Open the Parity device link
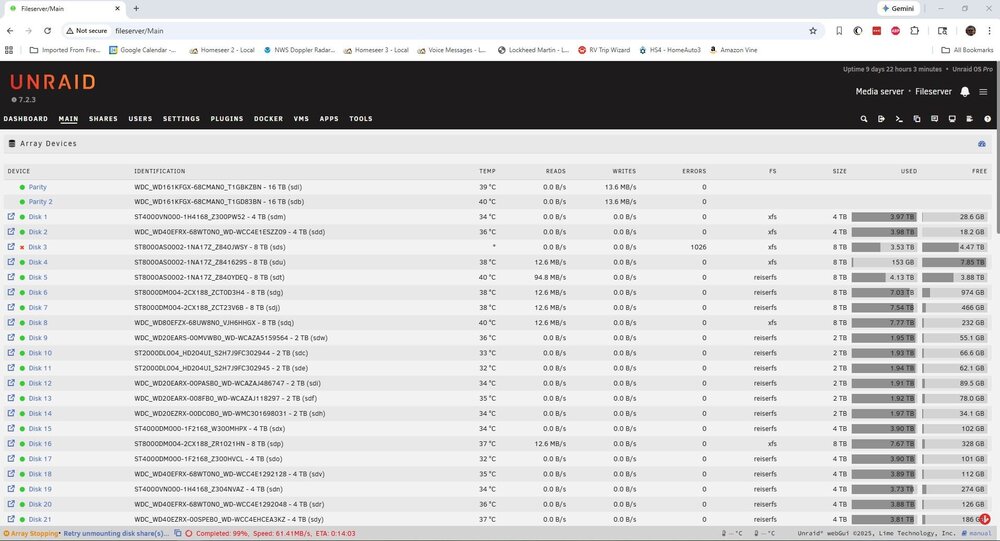1000x541 pixels. 38,187
